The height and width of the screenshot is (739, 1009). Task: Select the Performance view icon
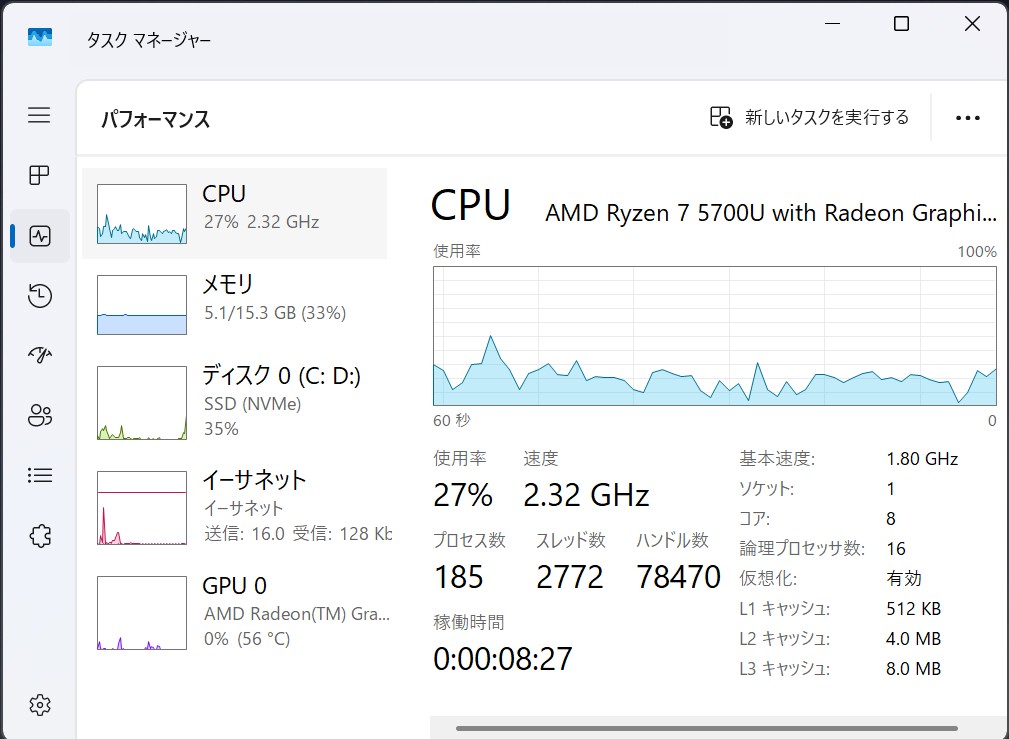pos(39,236)
